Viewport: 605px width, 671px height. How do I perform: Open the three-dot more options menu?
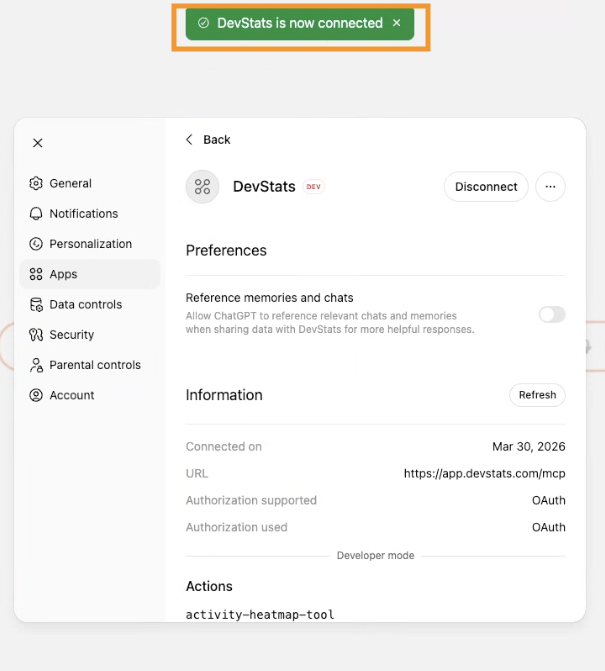tap(550, 187)
